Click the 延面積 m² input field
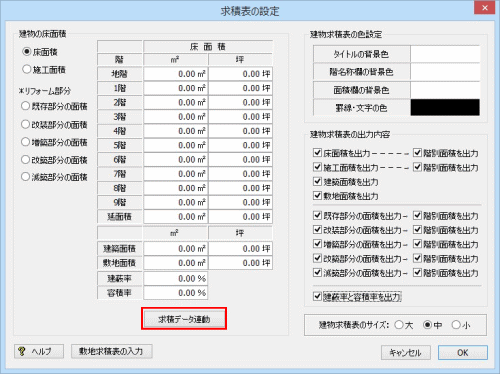 (x=176, y=216)
